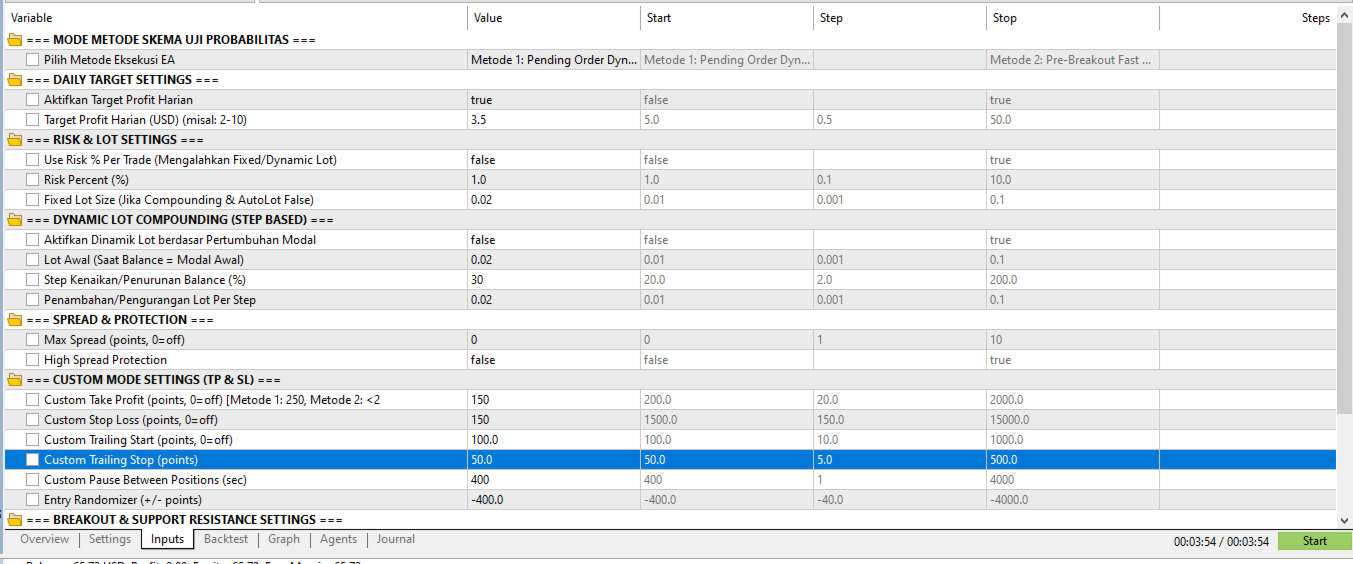Tick checkbox for Aktifkan Target Profit Harian

pos(33,100)
